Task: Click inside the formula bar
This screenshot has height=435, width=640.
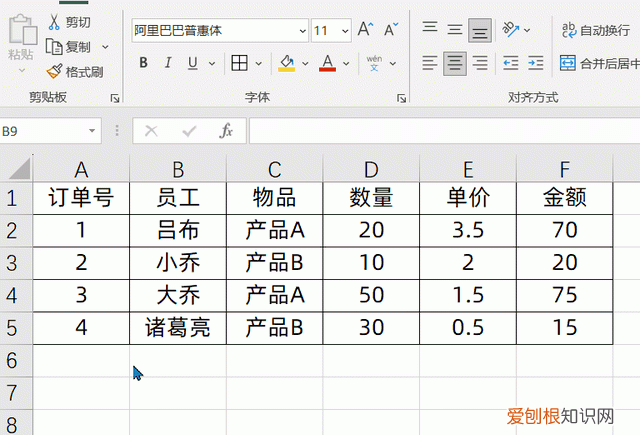Action: point(444,131)
